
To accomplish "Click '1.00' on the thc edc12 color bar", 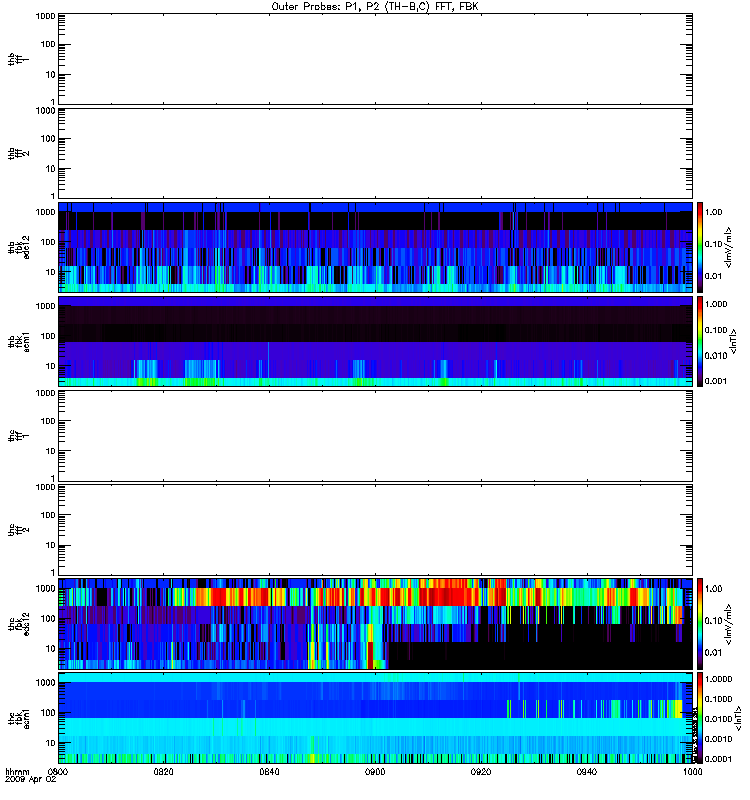I will point(713,589).
